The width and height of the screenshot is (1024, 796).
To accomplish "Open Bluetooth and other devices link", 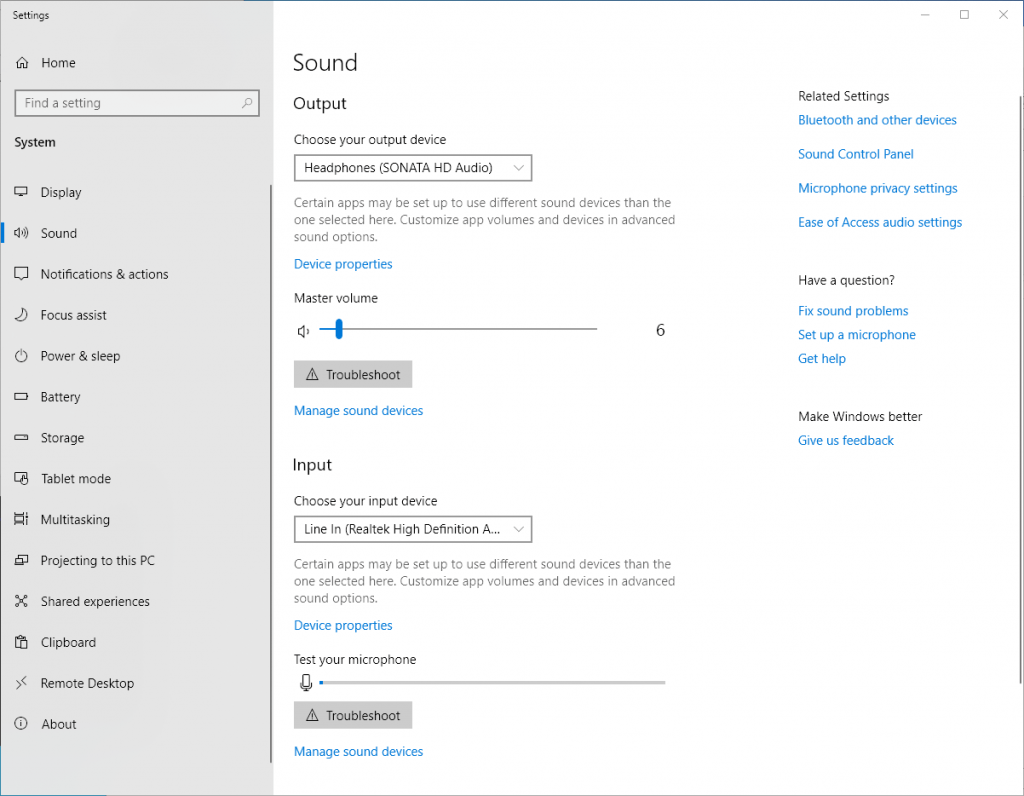I will pos(877,120).
